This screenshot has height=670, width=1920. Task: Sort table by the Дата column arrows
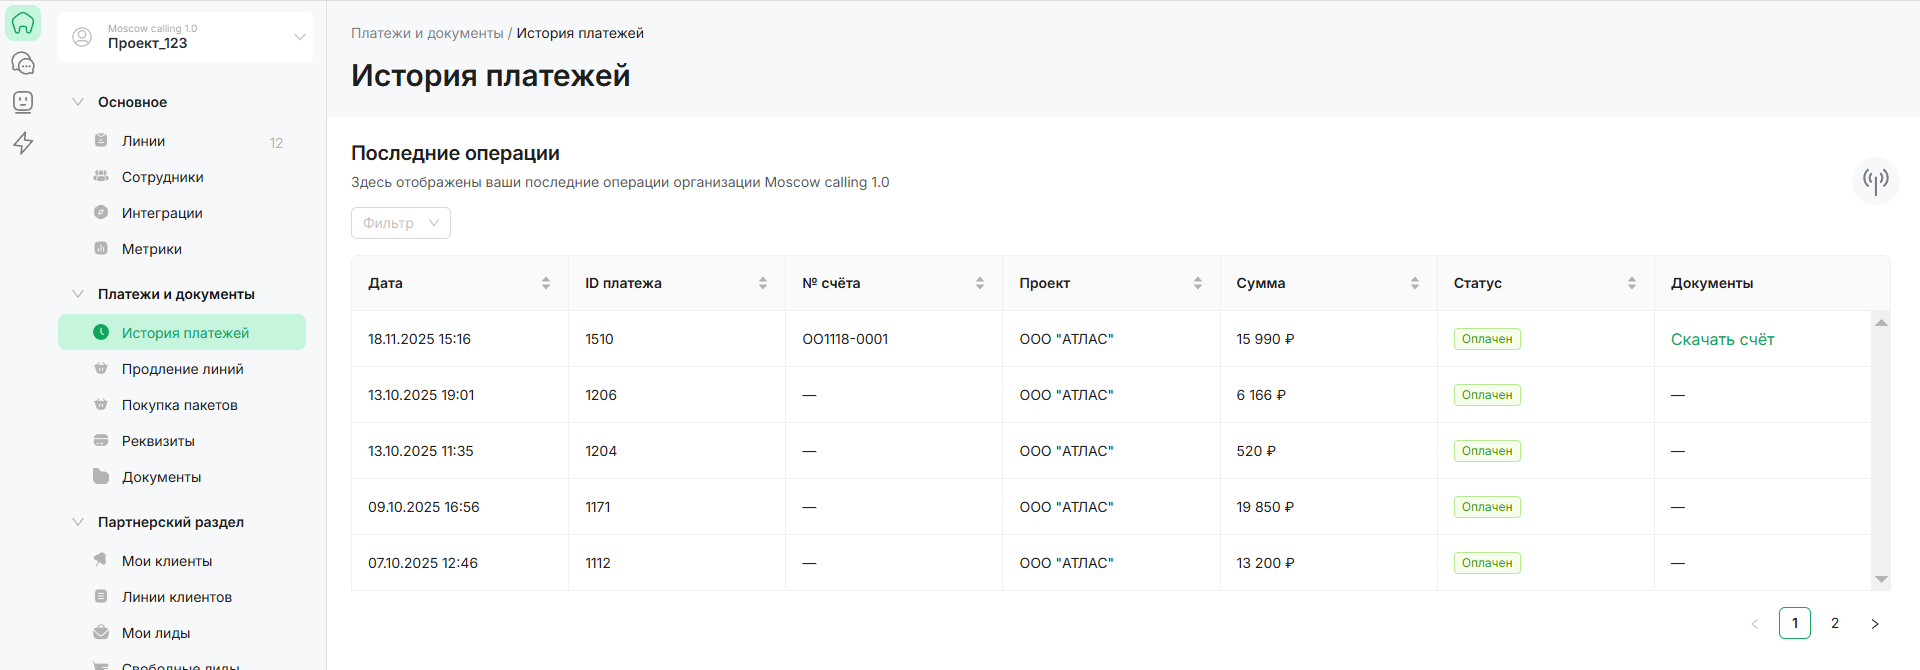(x=546, y=283)
